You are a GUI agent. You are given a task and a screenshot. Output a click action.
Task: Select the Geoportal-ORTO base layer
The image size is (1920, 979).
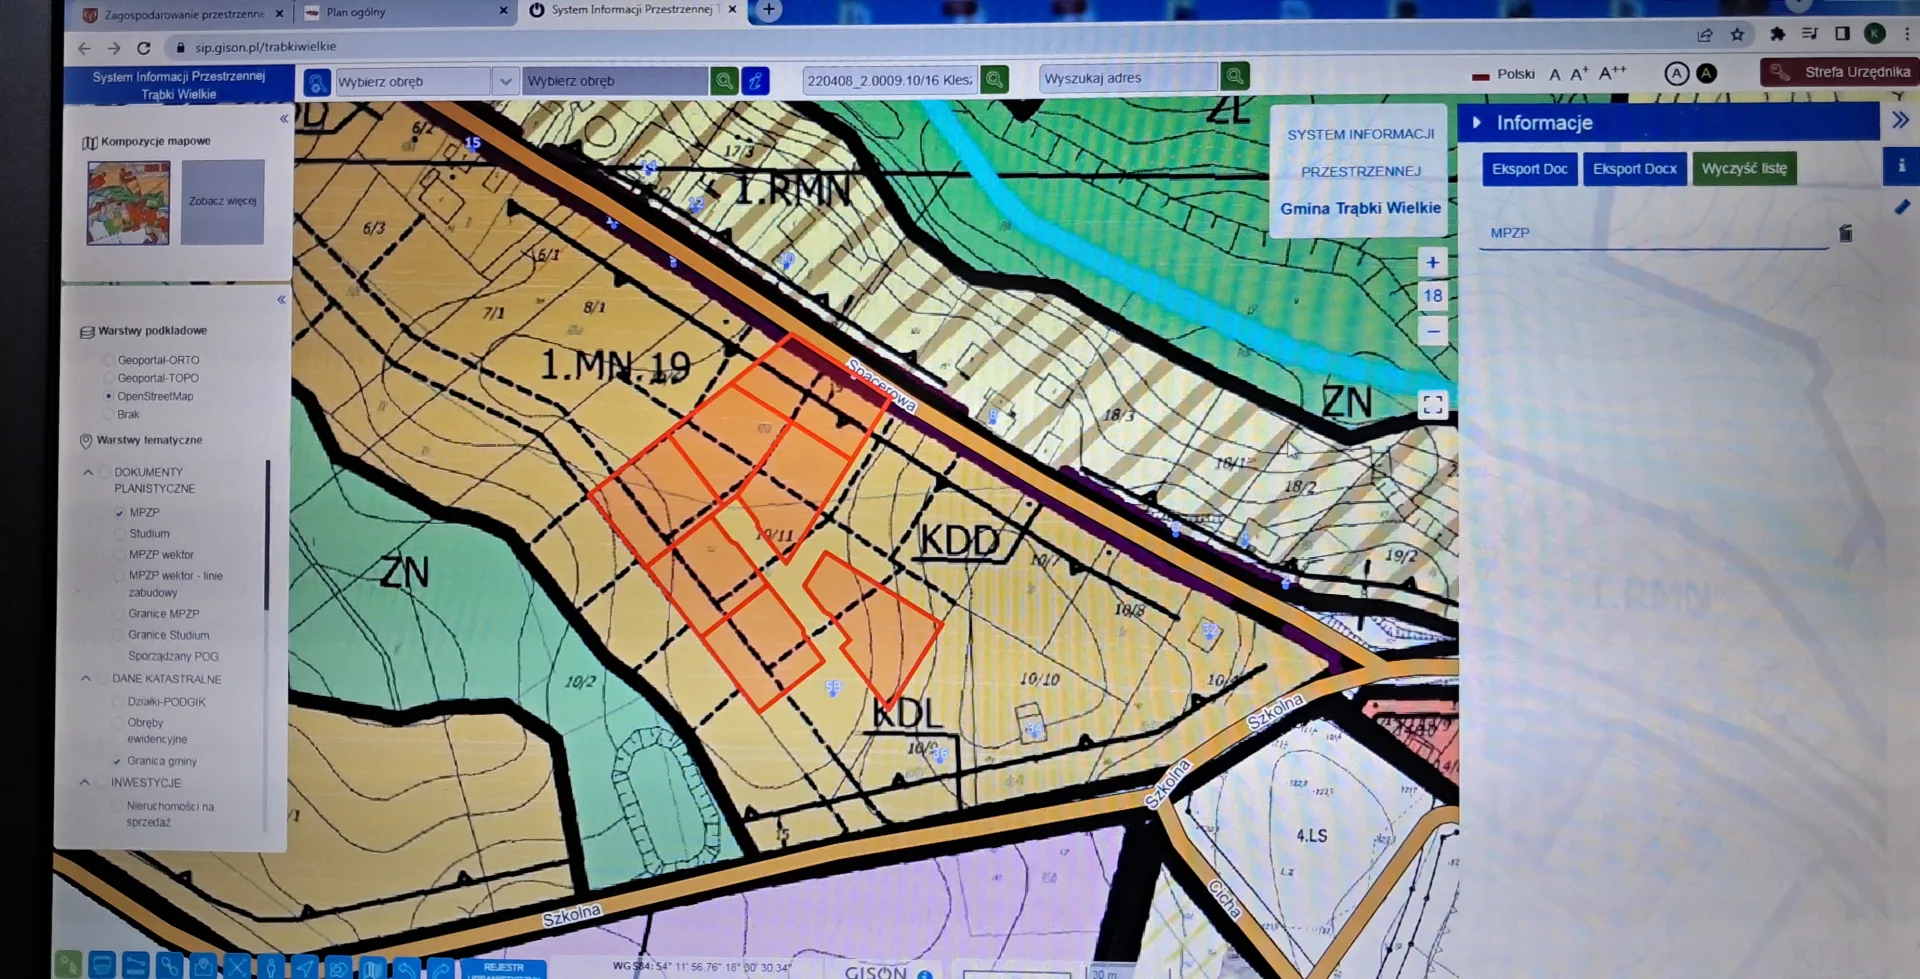[108, 360]
